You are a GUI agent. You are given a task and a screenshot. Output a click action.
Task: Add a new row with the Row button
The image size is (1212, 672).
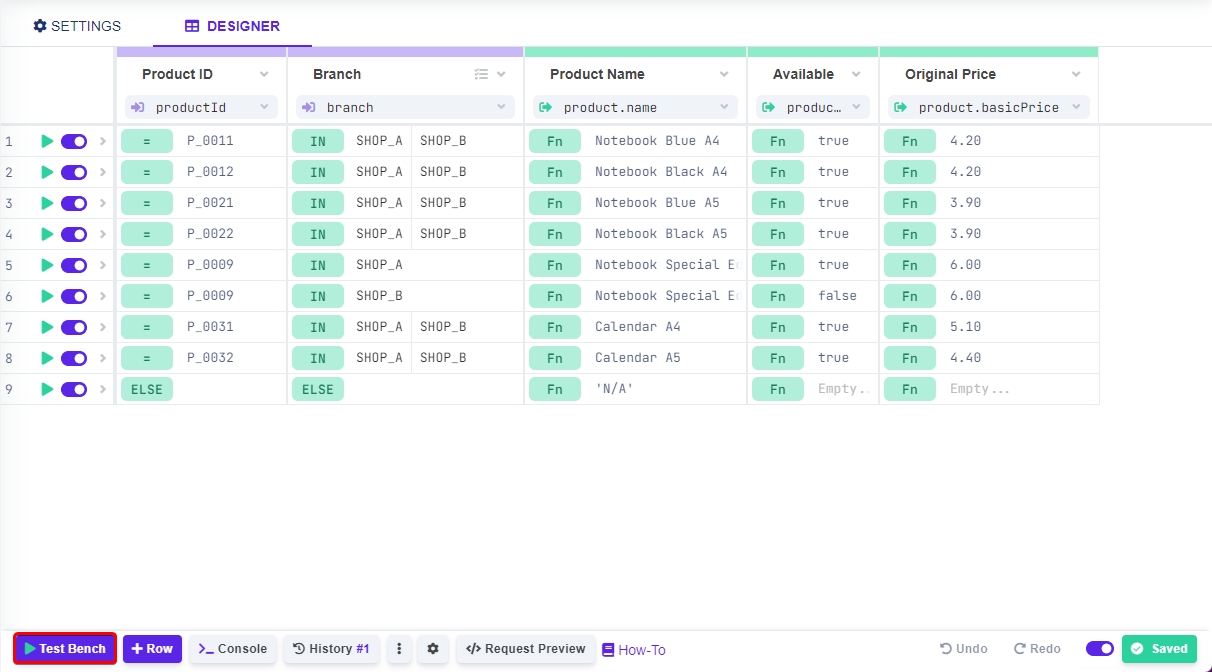(x=152, y=649)
